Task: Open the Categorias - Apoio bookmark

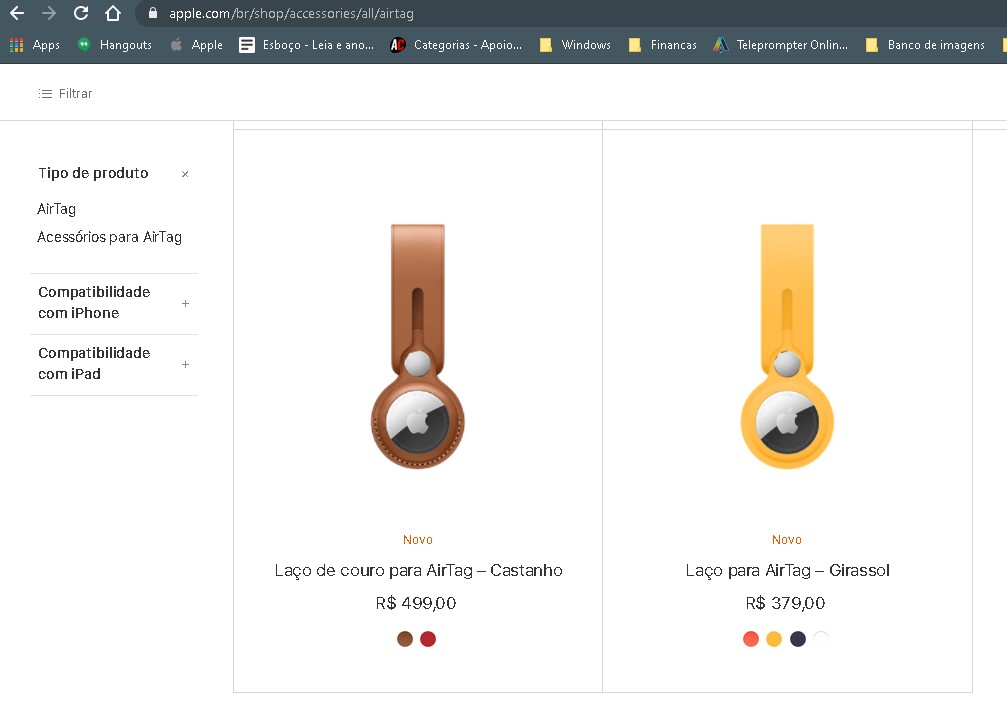Action: 456,44
